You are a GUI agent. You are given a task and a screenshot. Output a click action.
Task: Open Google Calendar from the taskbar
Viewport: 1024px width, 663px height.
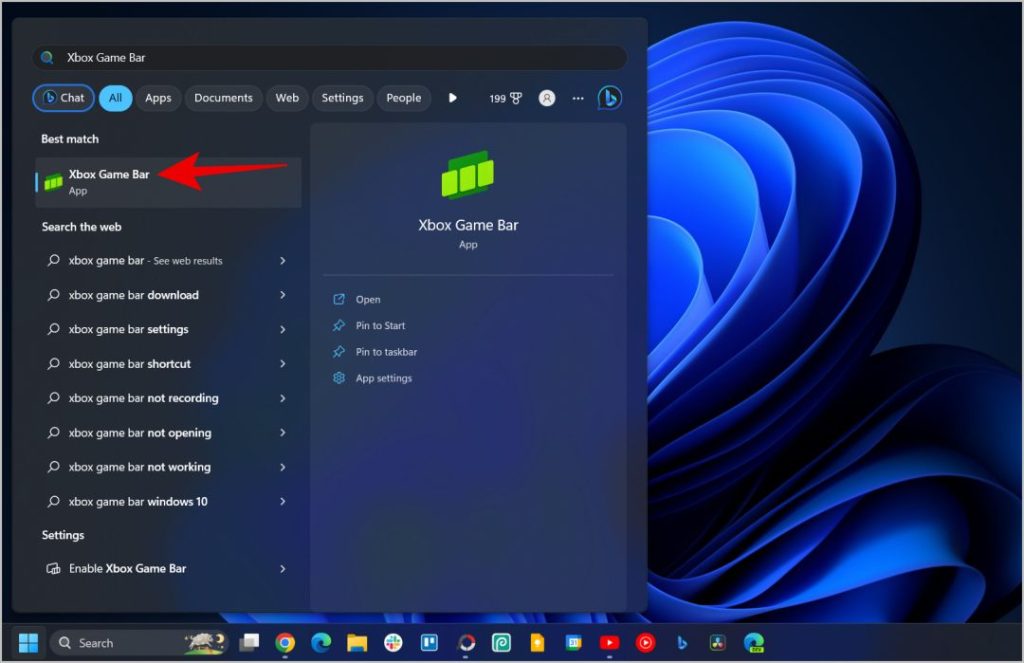point(573,643)
